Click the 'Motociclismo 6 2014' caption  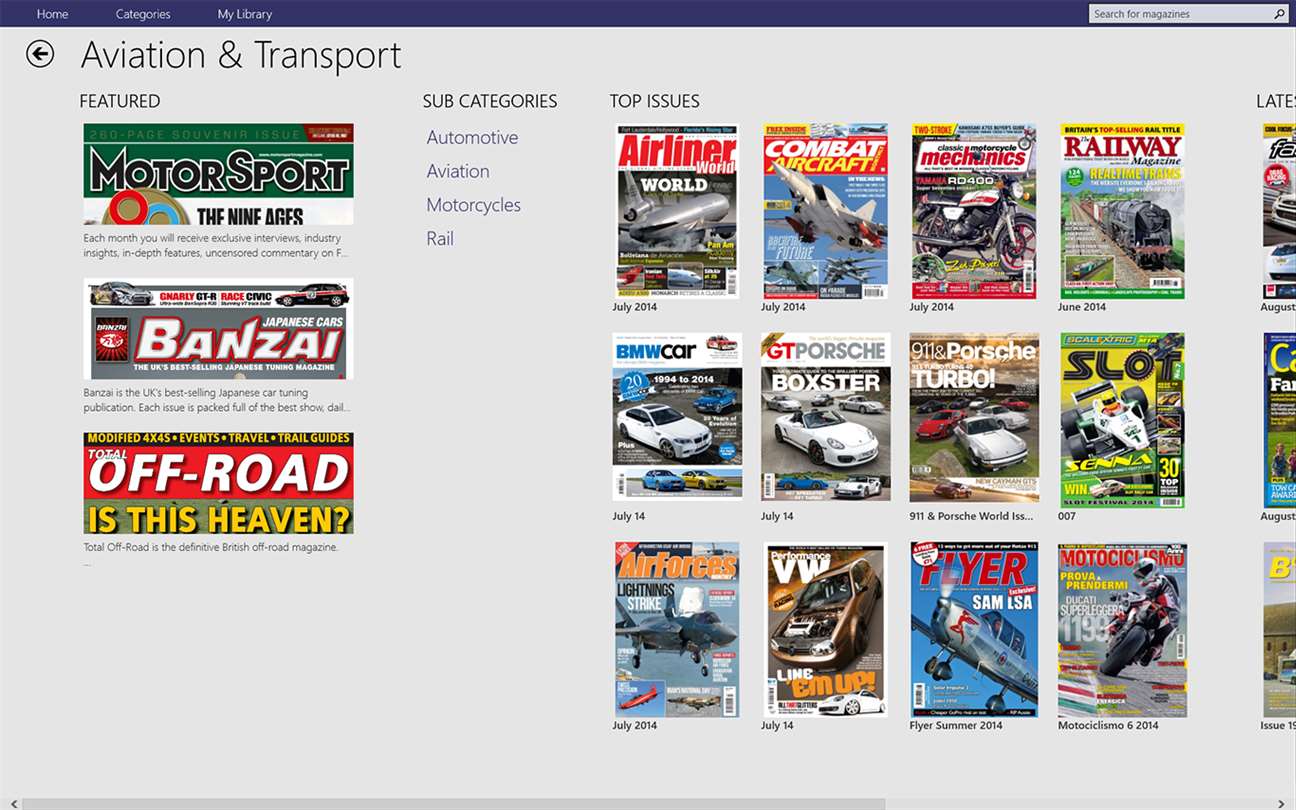click(1108, 726)
